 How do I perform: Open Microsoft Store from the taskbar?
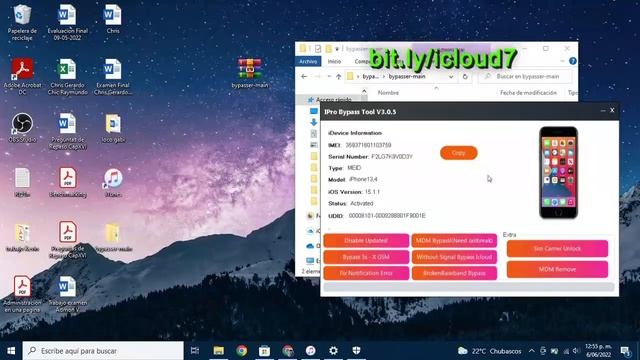[x=264, y=351]
